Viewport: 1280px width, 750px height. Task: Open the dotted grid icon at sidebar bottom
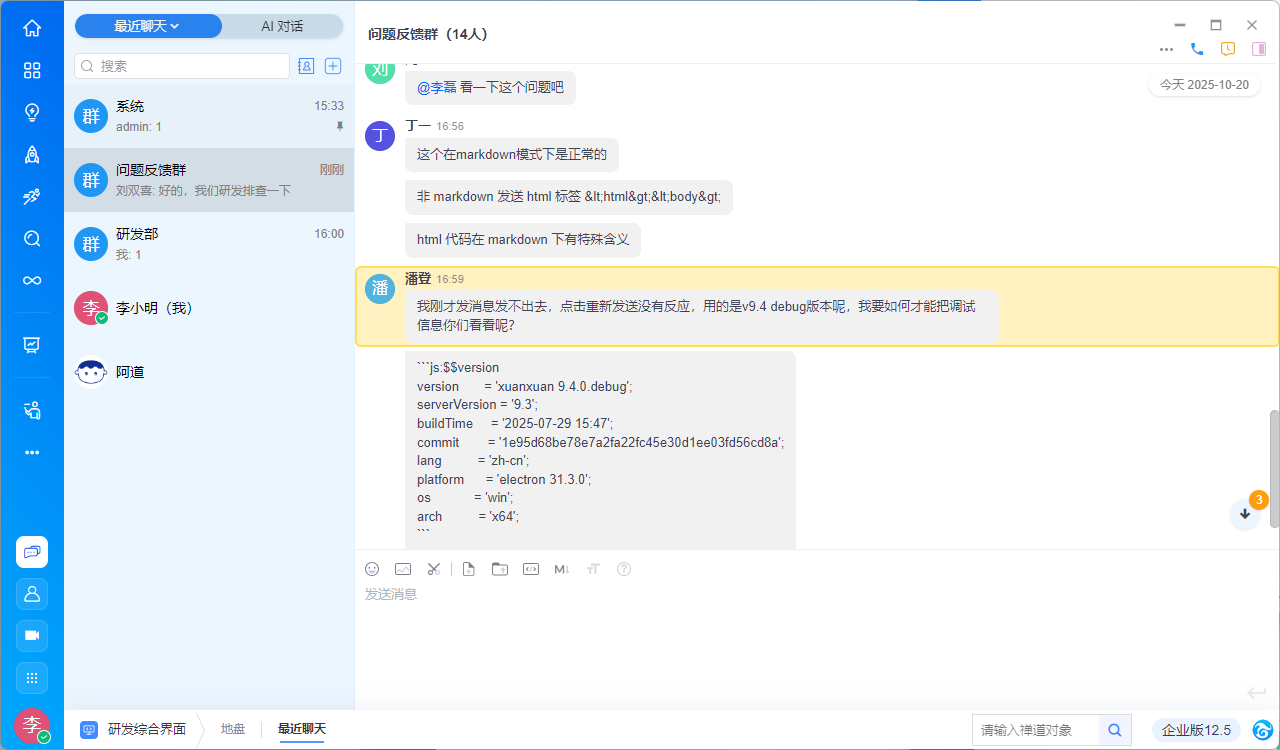[32, 678]
